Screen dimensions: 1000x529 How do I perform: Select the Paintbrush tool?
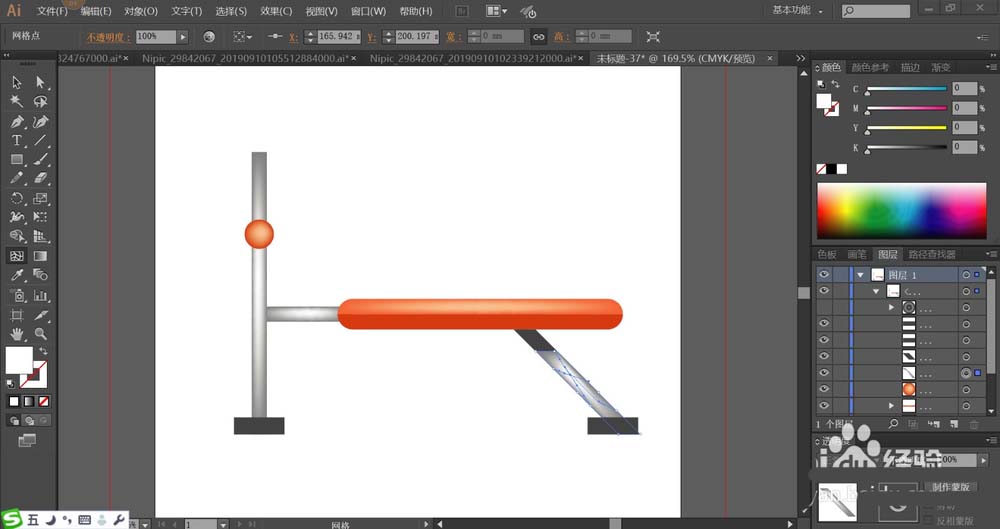pyautogui.click(x=41, y=160)
